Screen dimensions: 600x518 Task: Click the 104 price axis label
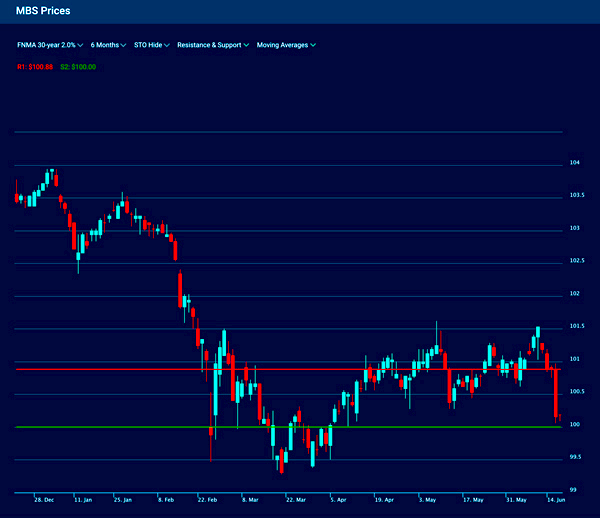575,162
